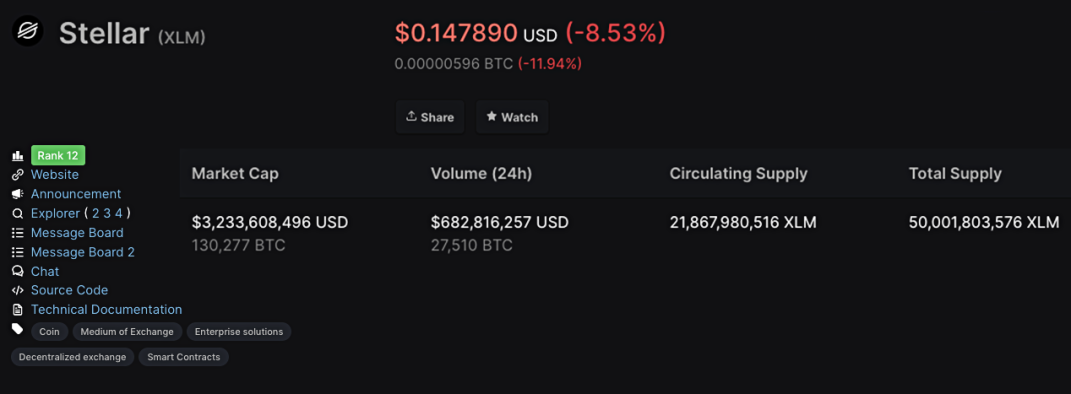Click the source code brackets icon

[x=18, y=290]
